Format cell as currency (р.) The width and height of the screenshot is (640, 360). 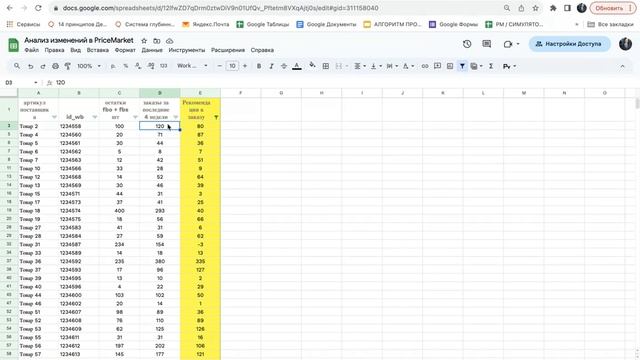[x=113, y=66]
